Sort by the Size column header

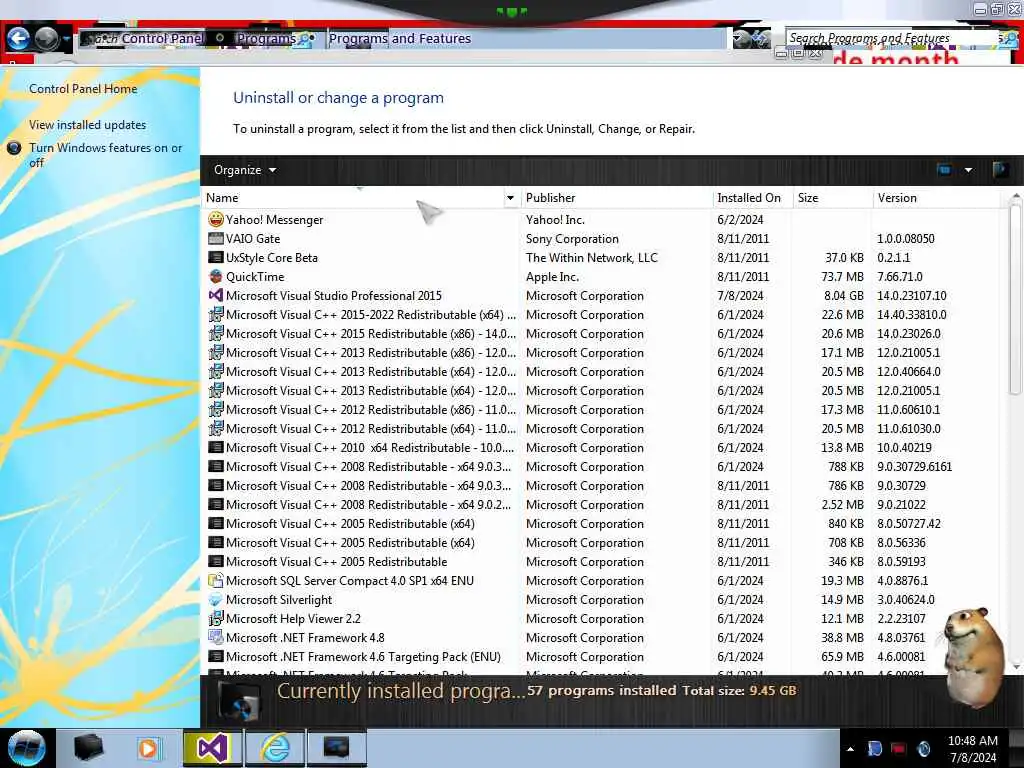[833, 198]
